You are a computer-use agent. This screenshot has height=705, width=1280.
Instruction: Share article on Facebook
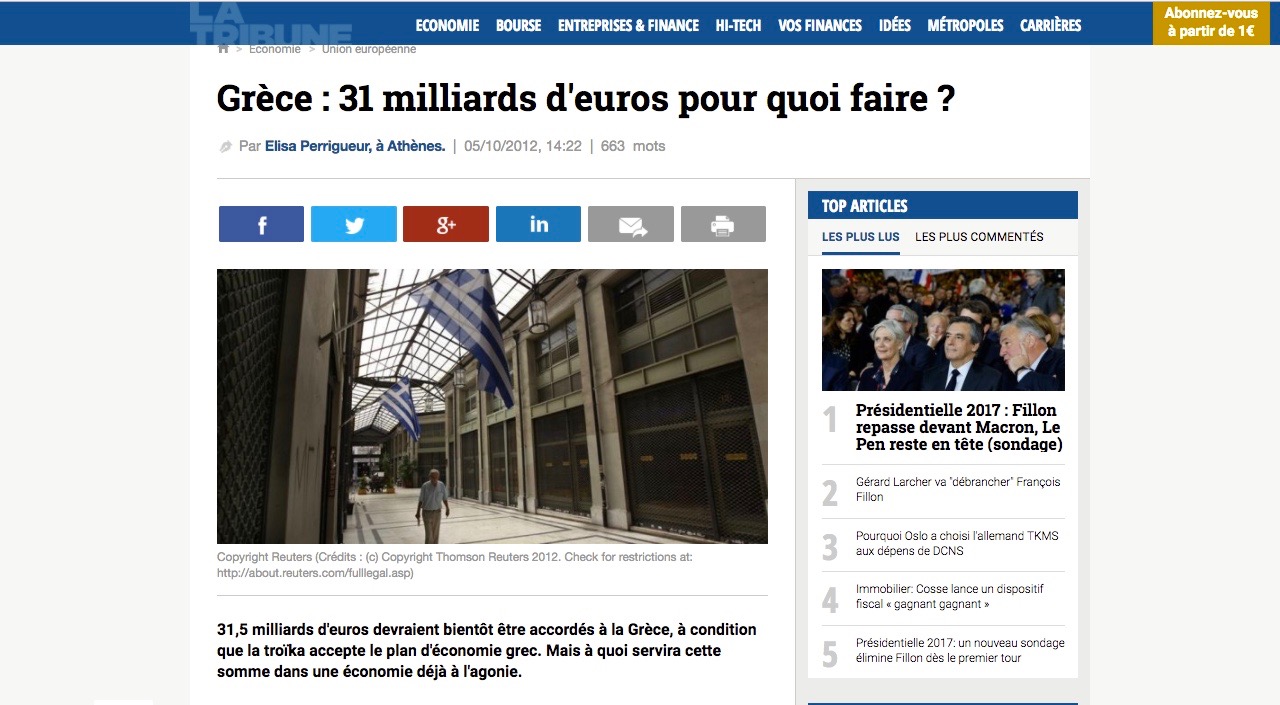[261, 224]
